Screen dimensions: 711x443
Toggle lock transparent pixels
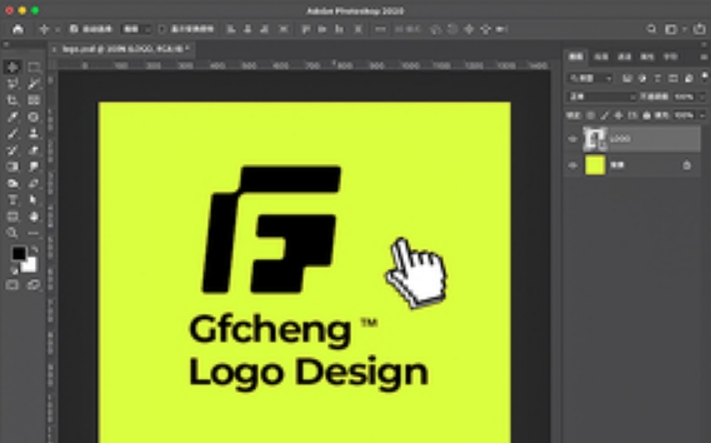(590, 116)
